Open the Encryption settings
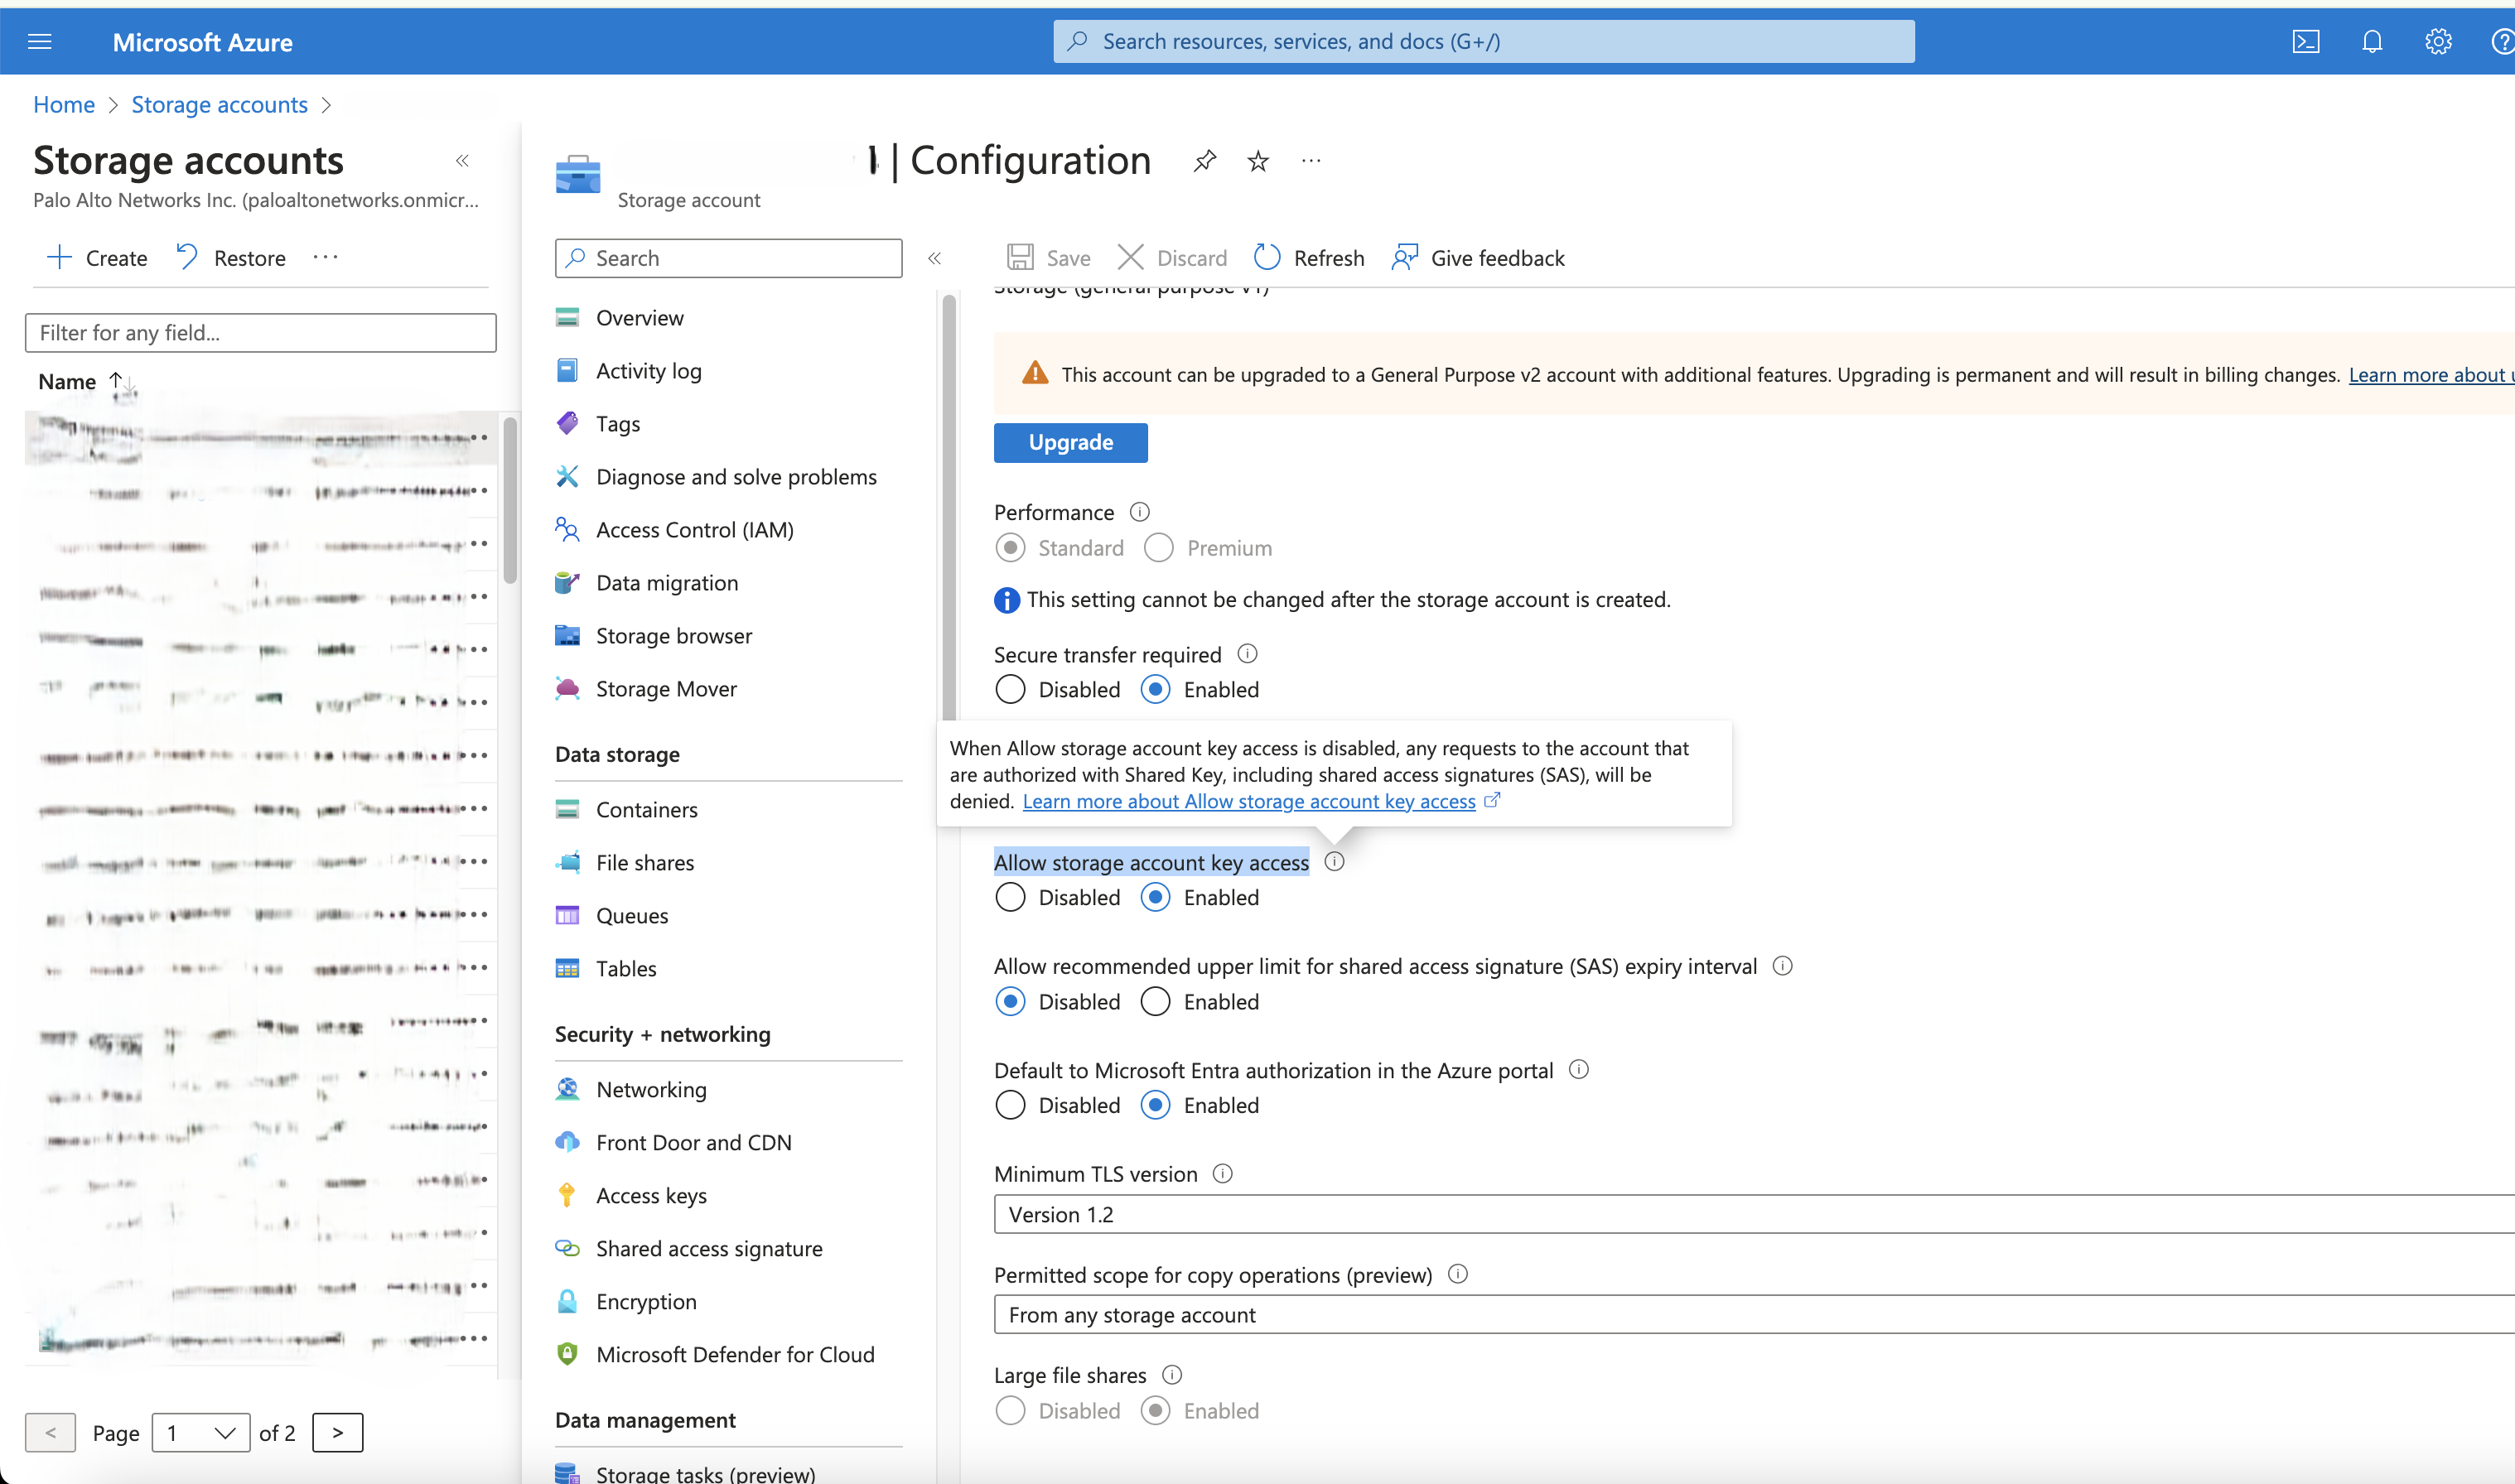Screen dimensions: 2515x1484 pyautogui.click(x=646, y=1301)
